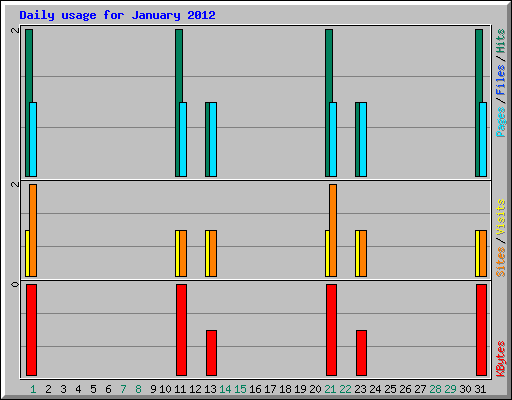This screenshot has height=400, width=512.
Task: Click the orange Sites bar for day 31
Action: [483, 253]
